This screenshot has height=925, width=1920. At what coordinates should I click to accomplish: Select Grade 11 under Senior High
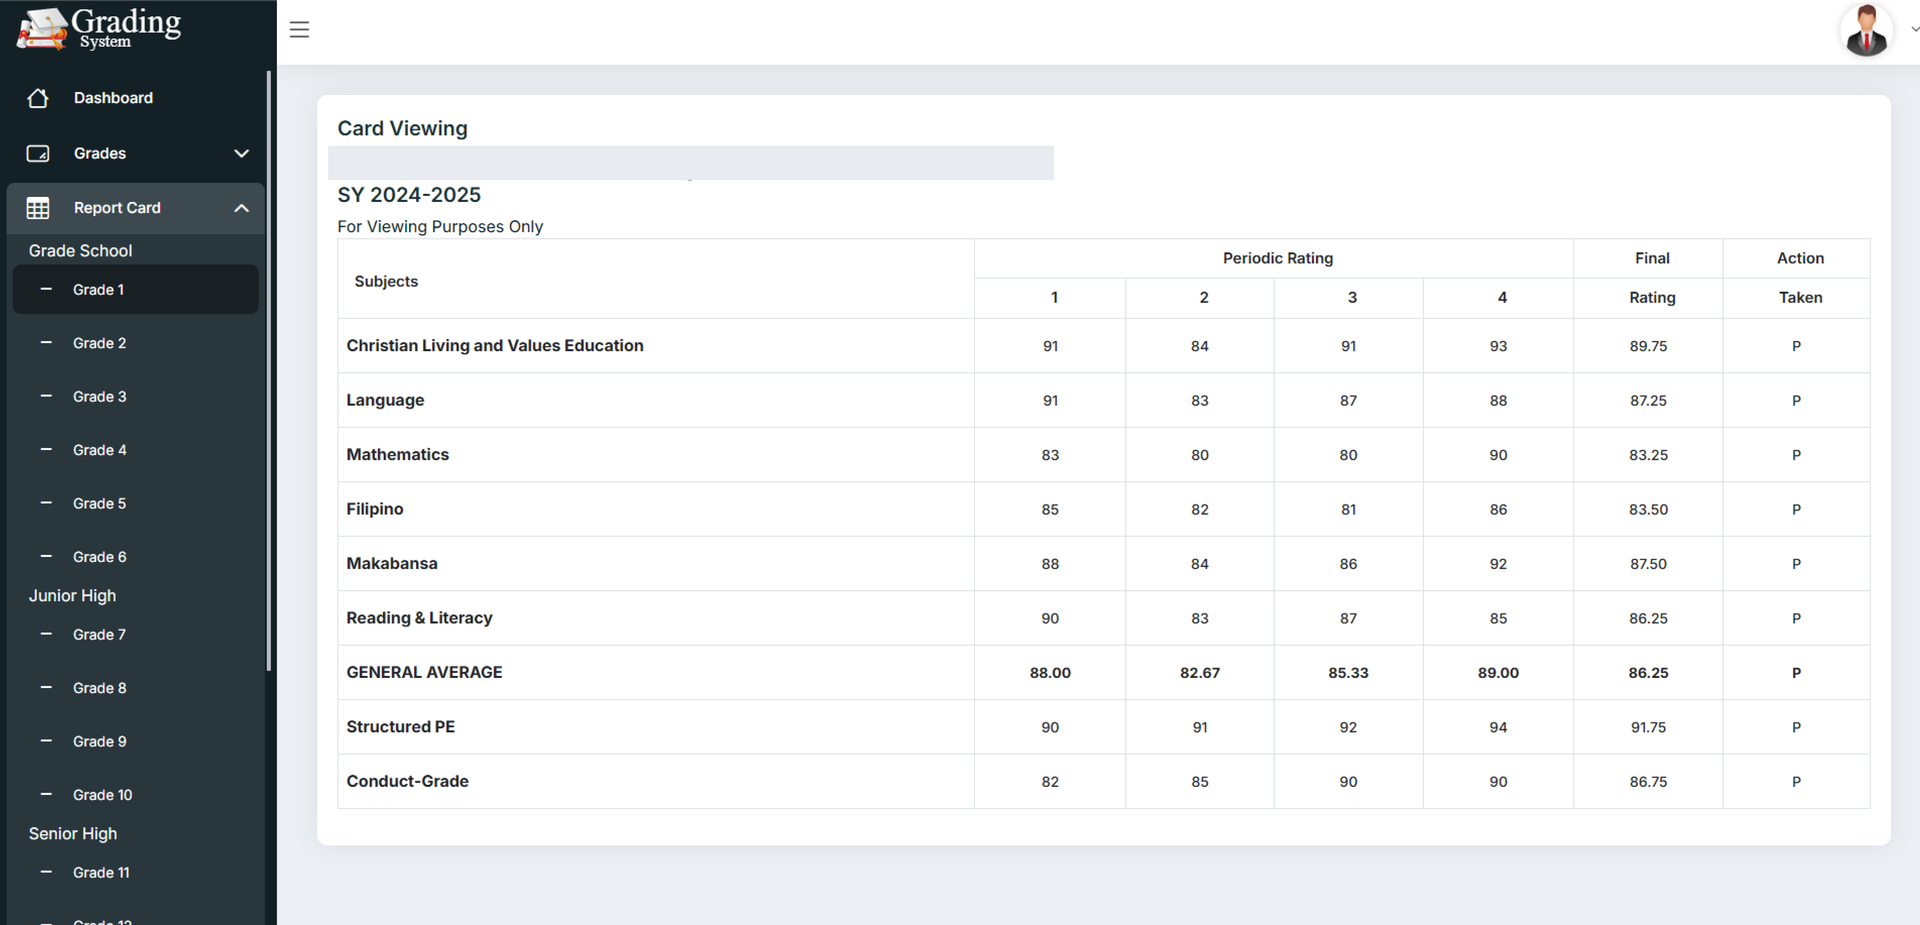(101, 873)
